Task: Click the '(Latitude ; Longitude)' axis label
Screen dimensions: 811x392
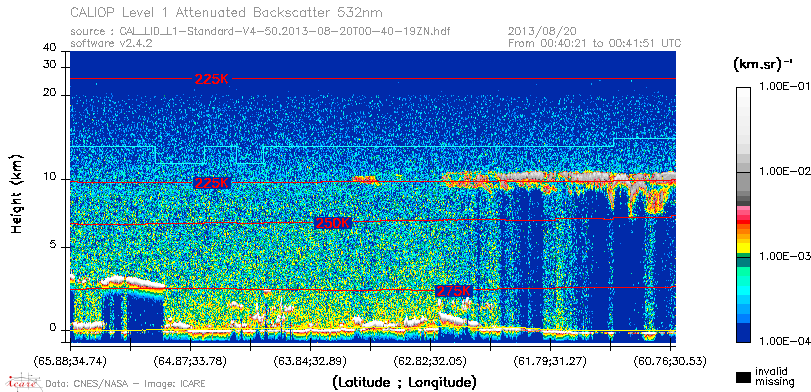Action: 404,383
